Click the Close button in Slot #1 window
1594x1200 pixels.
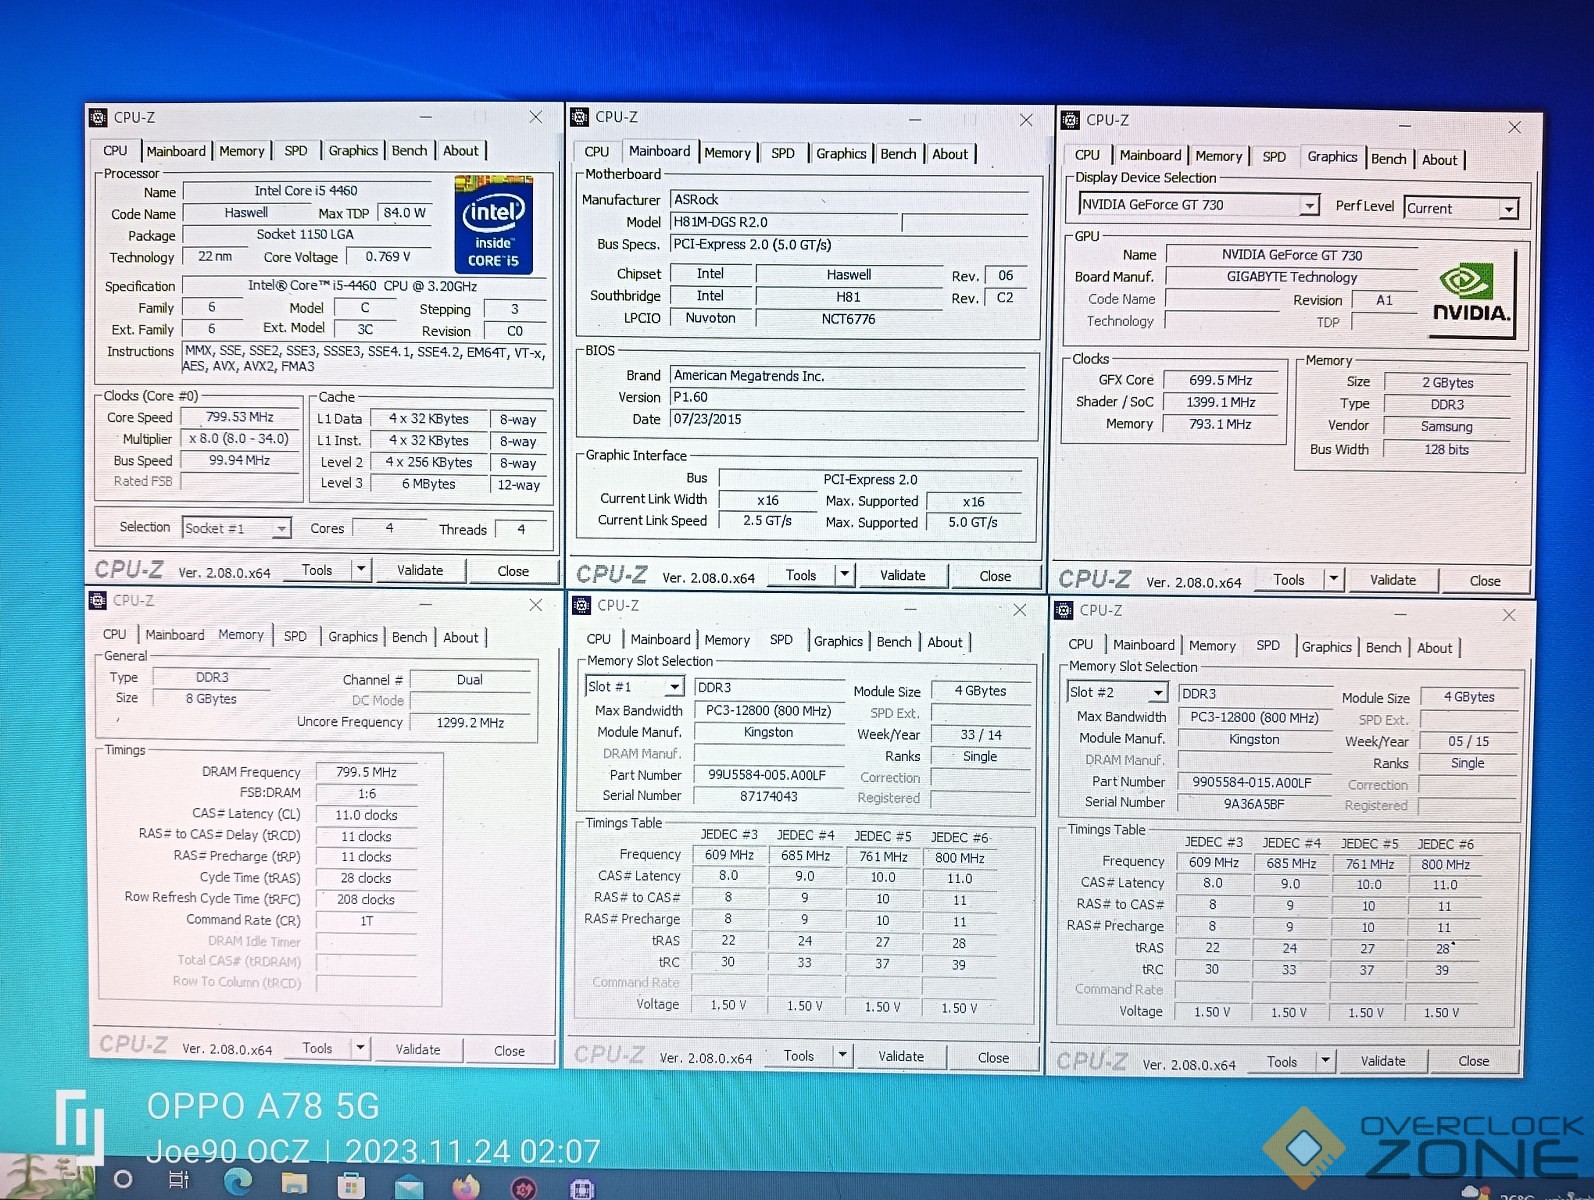(993, 1057)
